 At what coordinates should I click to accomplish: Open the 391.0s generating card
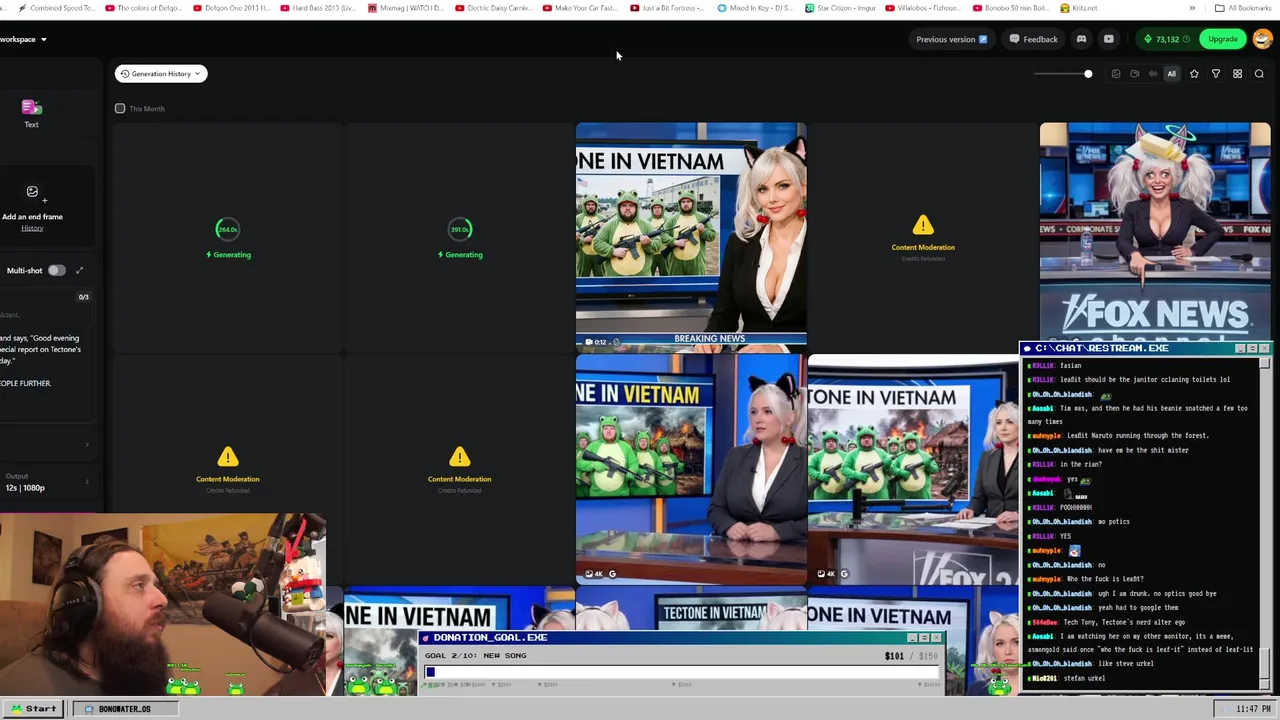coord(460,238)
